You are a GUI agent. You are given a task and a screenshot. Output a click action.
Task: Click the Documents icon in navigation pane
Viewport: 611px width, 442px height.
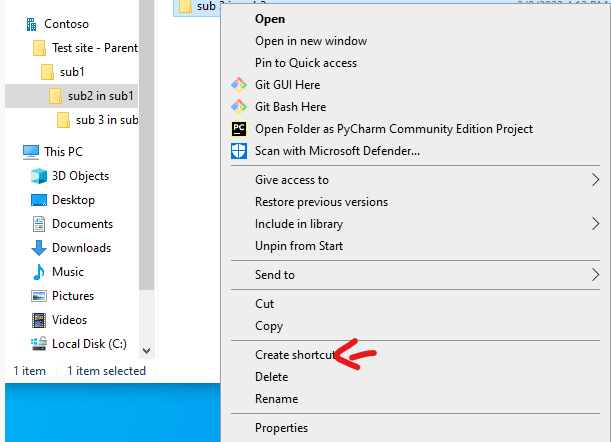39,224
